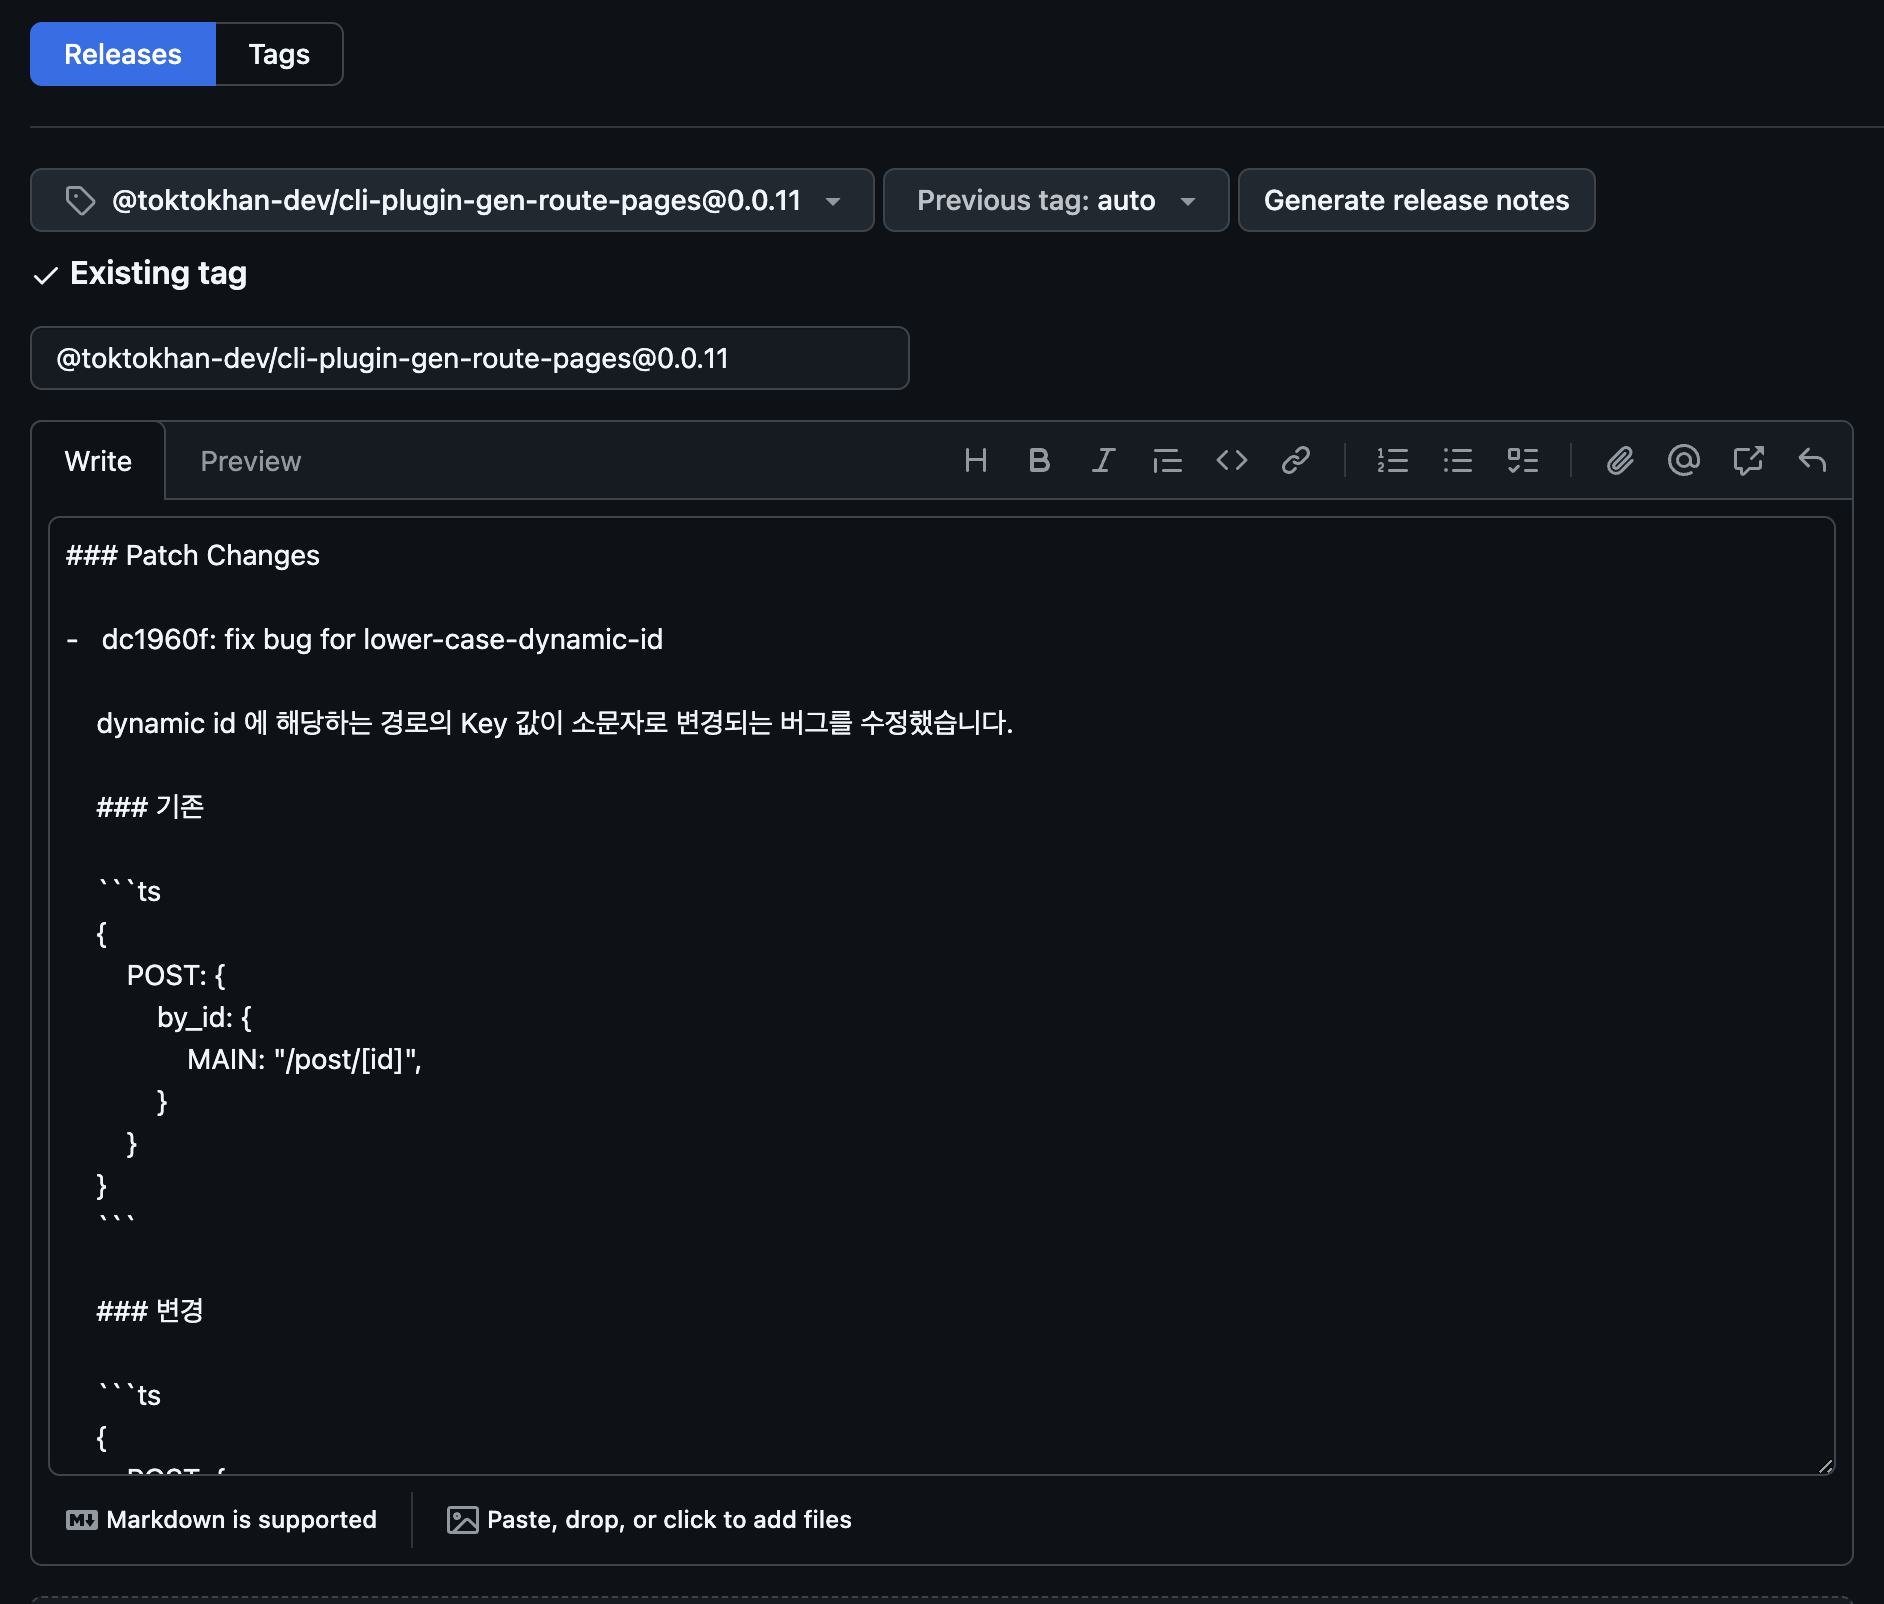
Task: Click the '### Patch Changes' line in the editor
Action: click(x=193, y=555)
